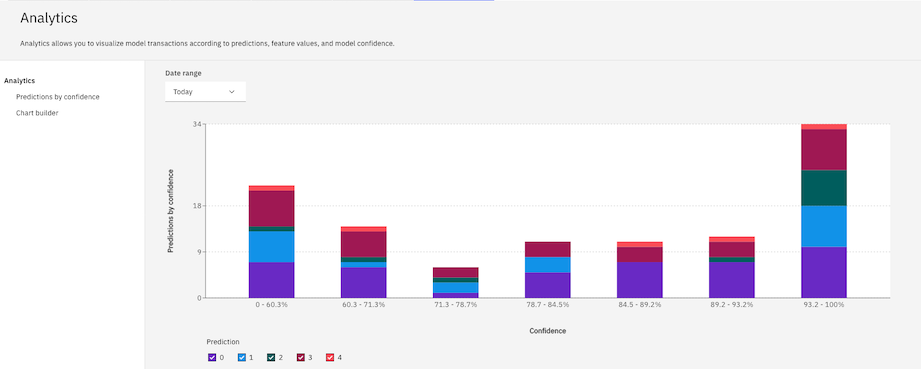Click the purple segment of the 0 - 60.3% bar
The height and width of the screenshot is (369, 921).
tap(271, 280)
